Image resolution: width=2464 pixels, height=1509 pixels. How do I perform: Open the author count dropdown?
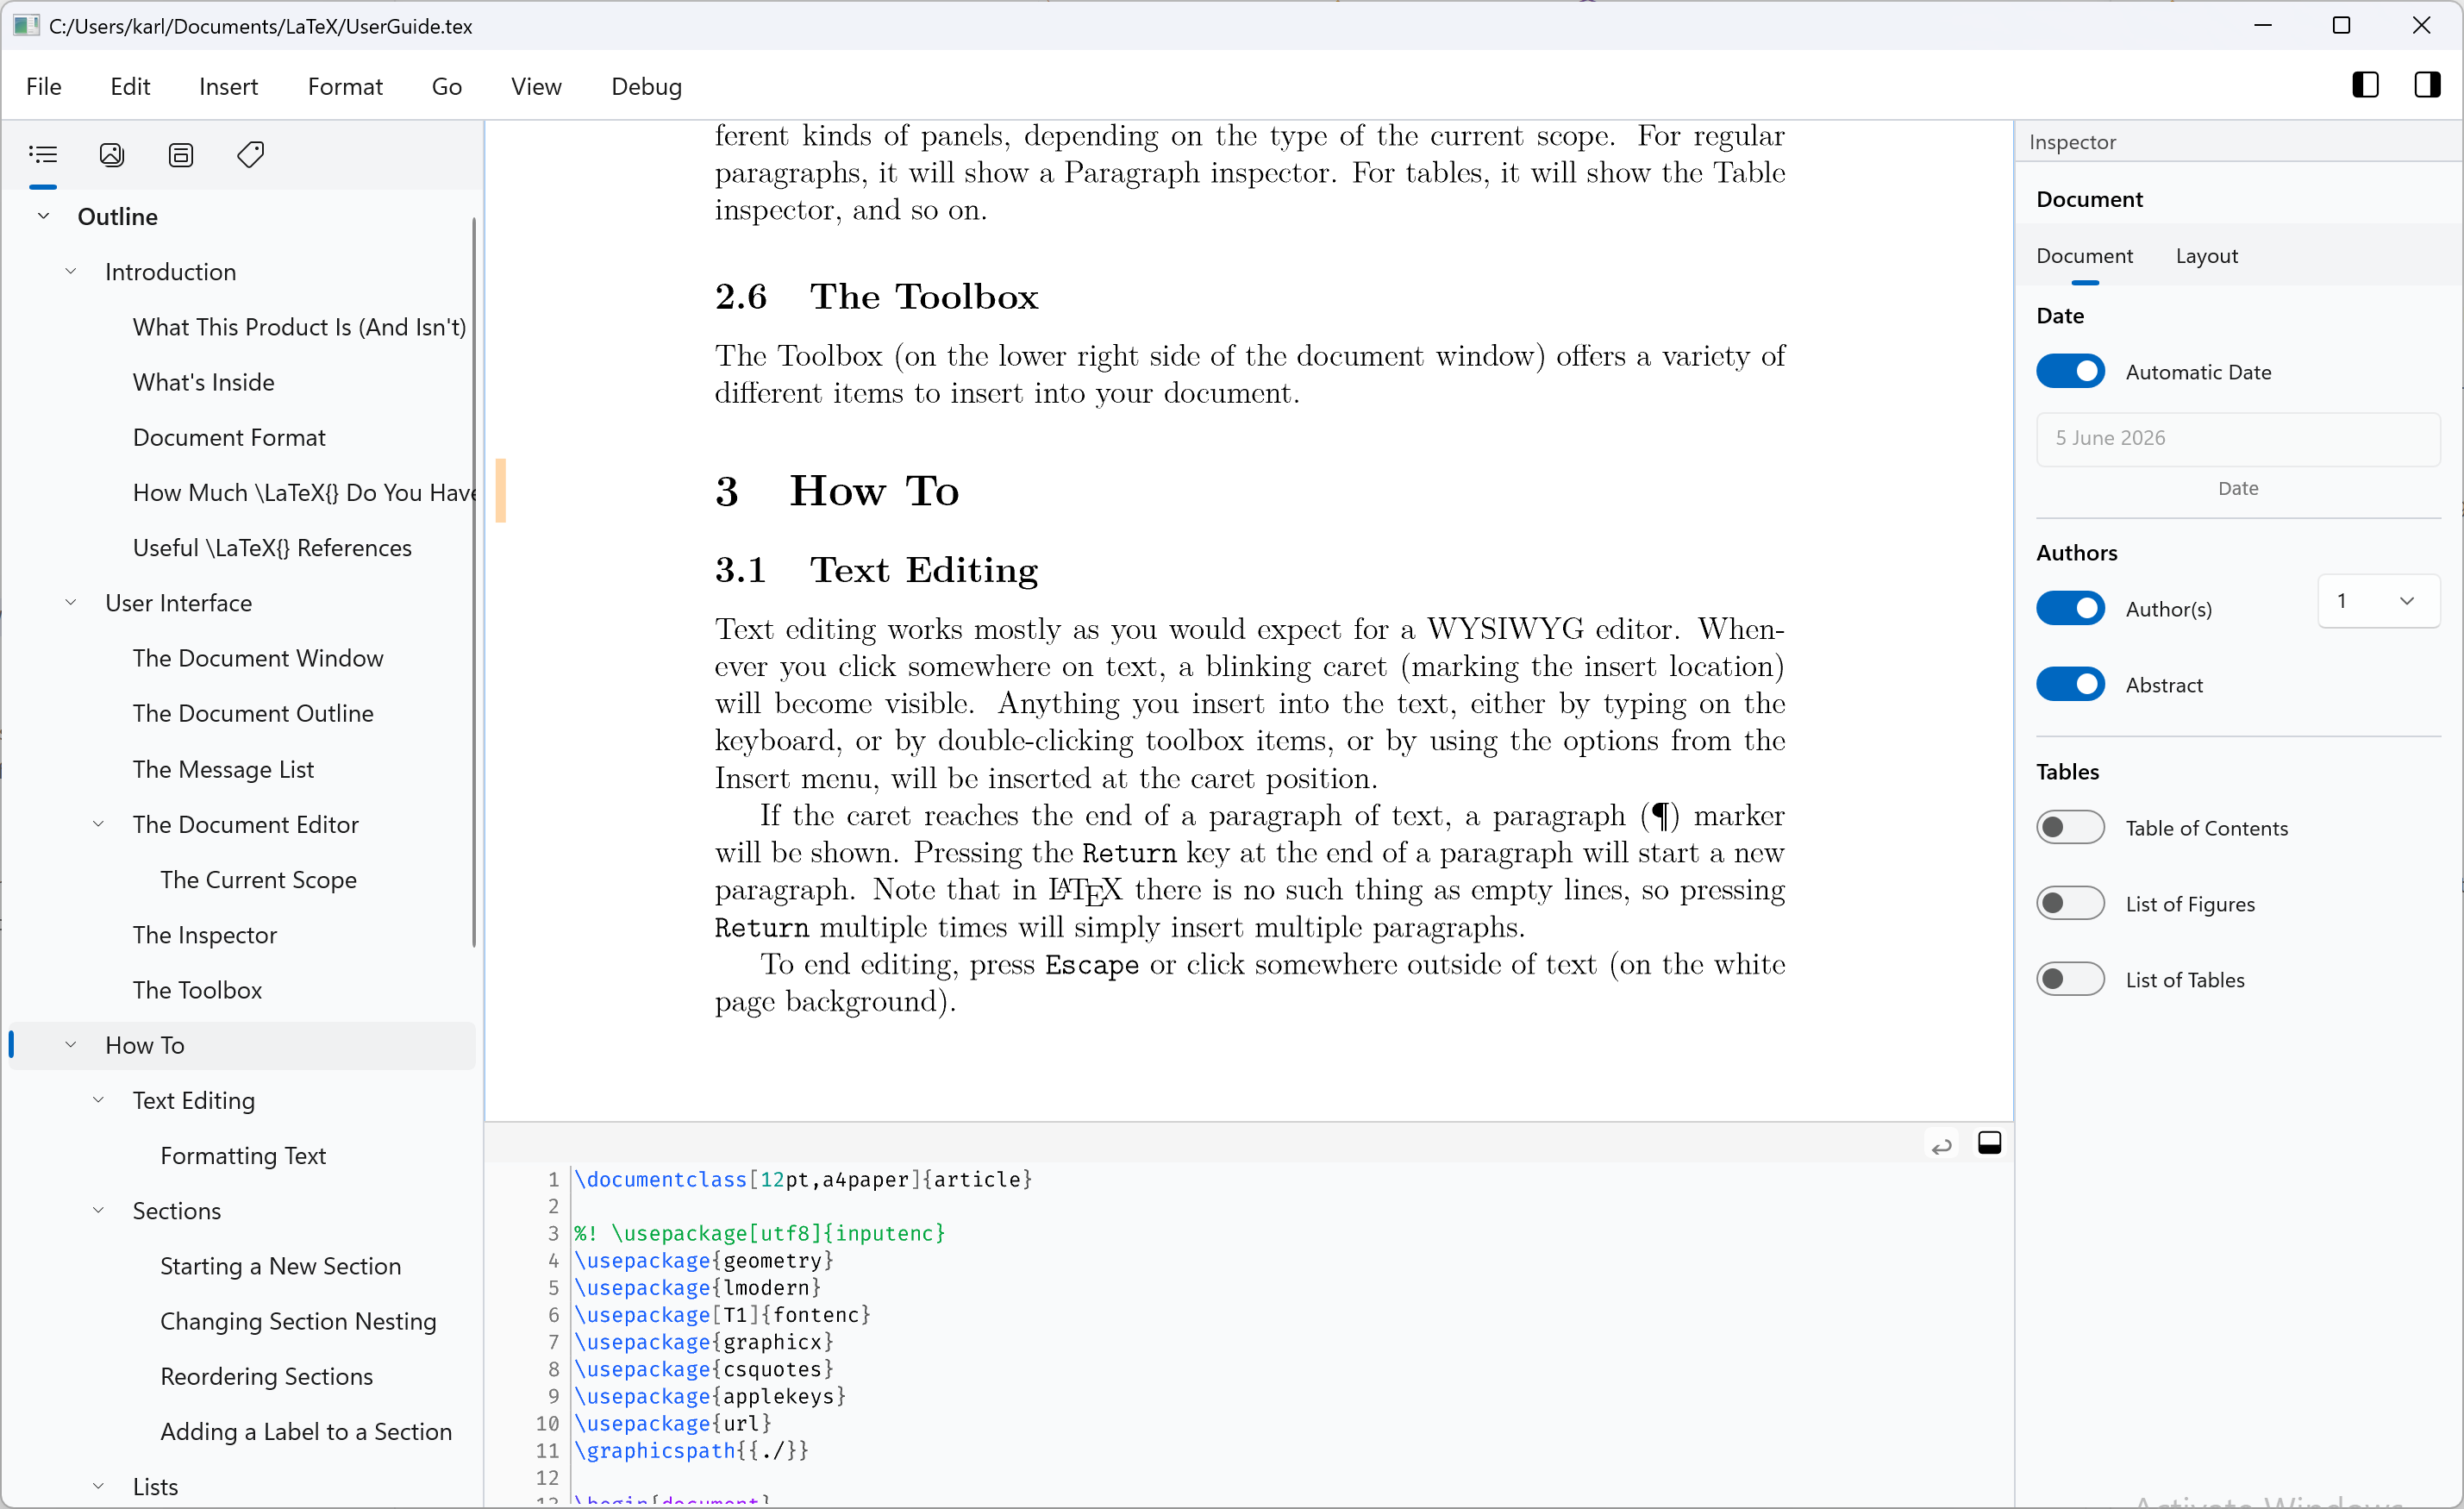coord(2378,601)
